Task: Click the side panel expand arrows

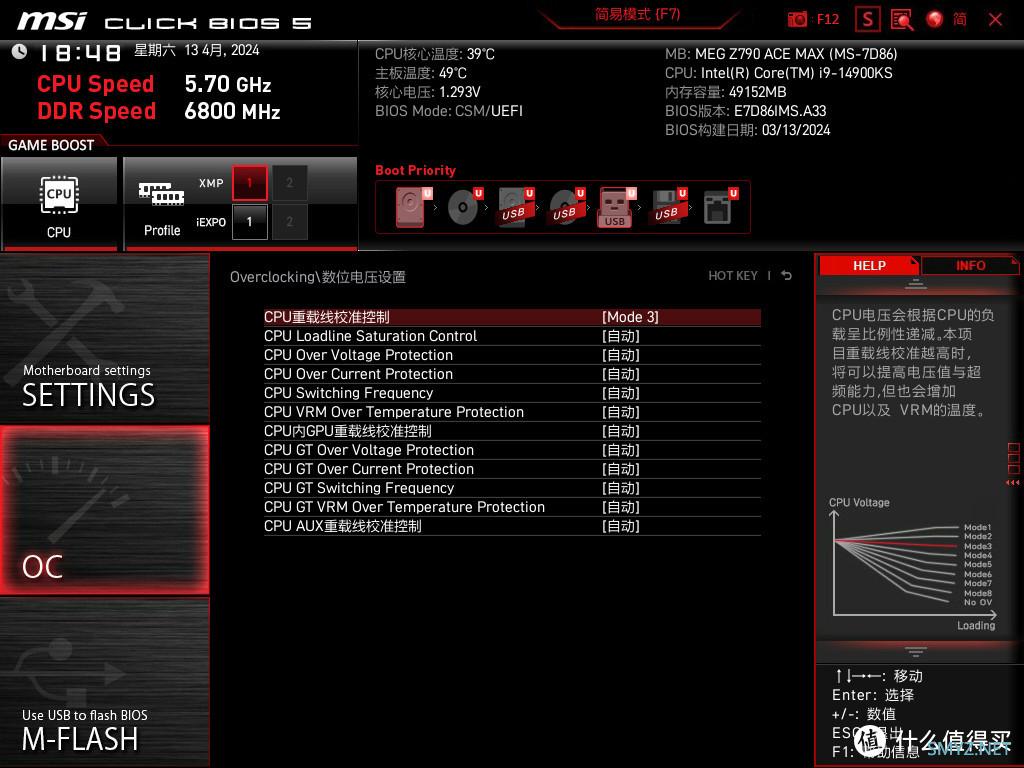Action: (1012, 483)
